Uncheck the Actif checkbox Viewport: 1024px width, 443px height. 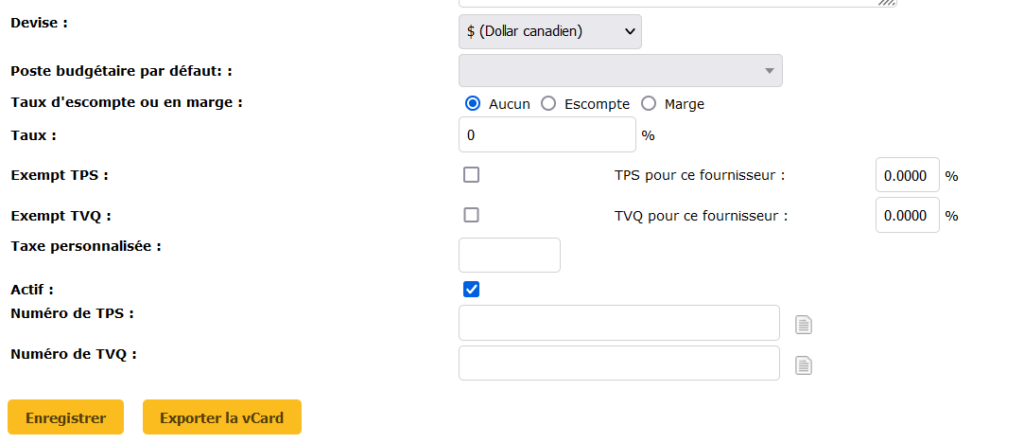click(x=471, y=289)
